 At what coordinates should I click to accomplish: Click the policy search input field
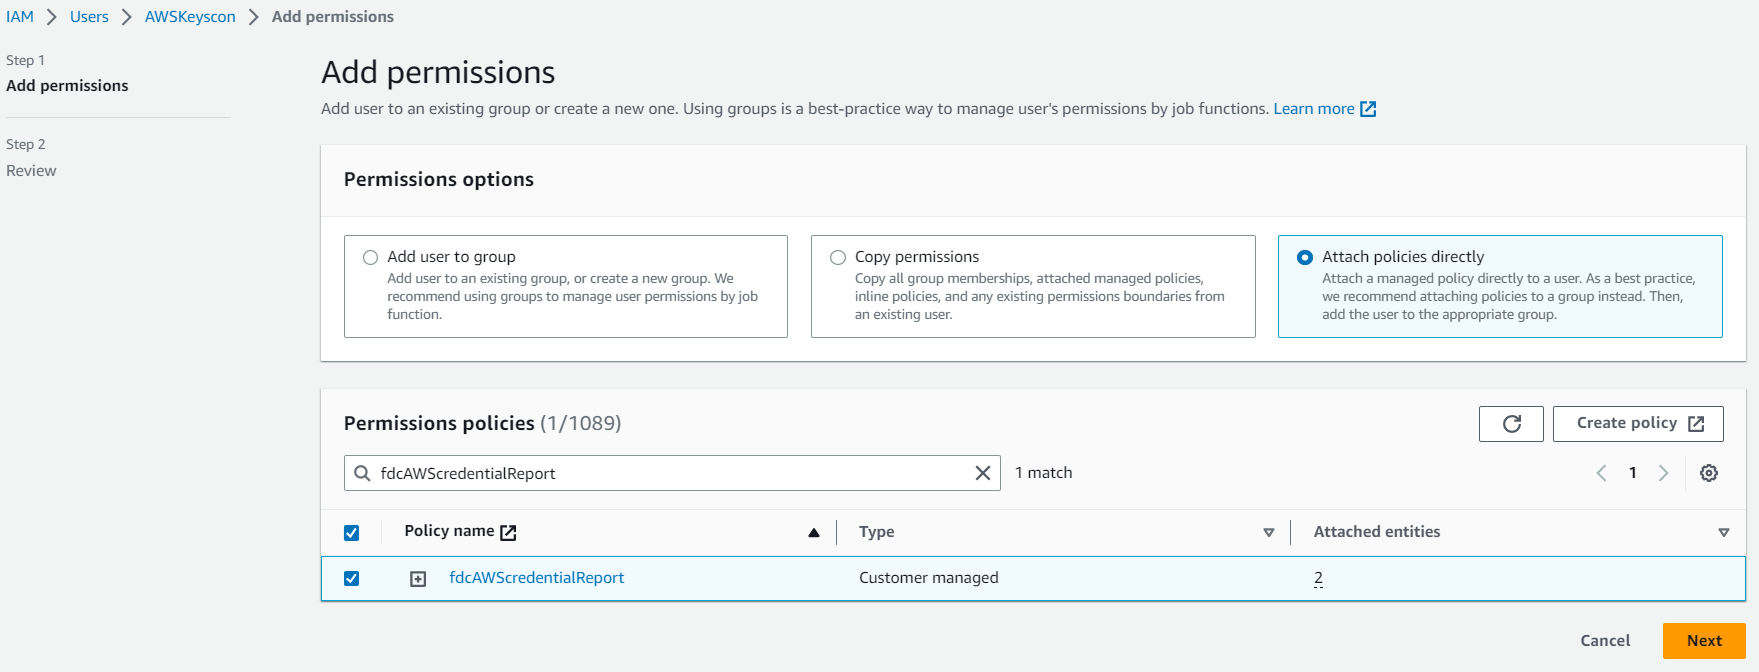pos(670,473)
